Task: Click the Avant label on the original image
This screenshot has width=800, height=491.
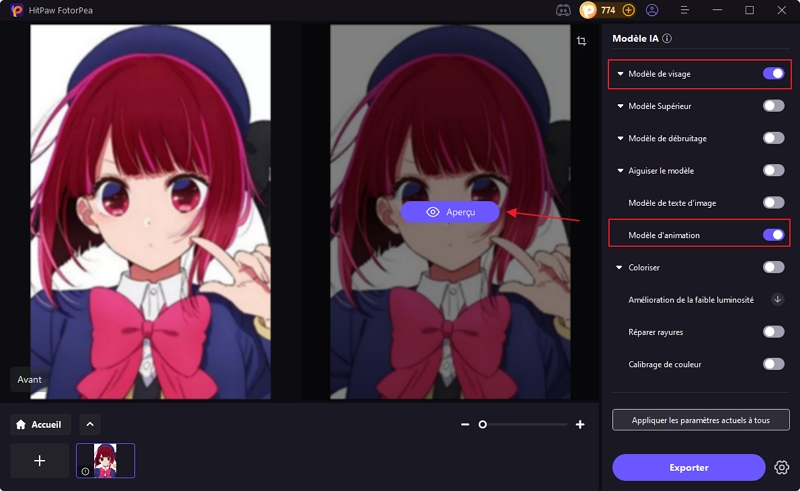Action: click(30, 379)
